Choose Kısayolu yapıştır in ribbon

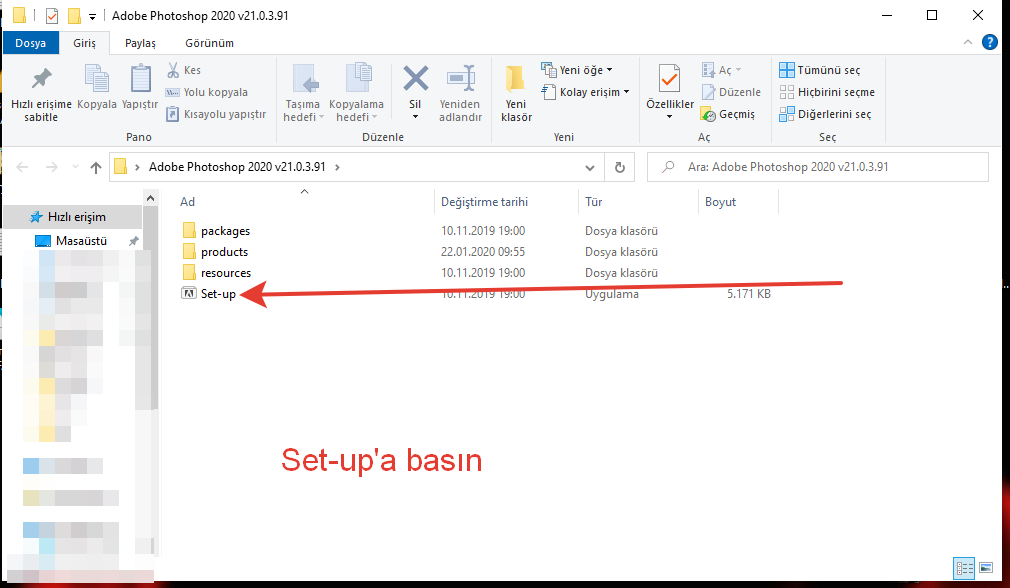pos(216,114)
